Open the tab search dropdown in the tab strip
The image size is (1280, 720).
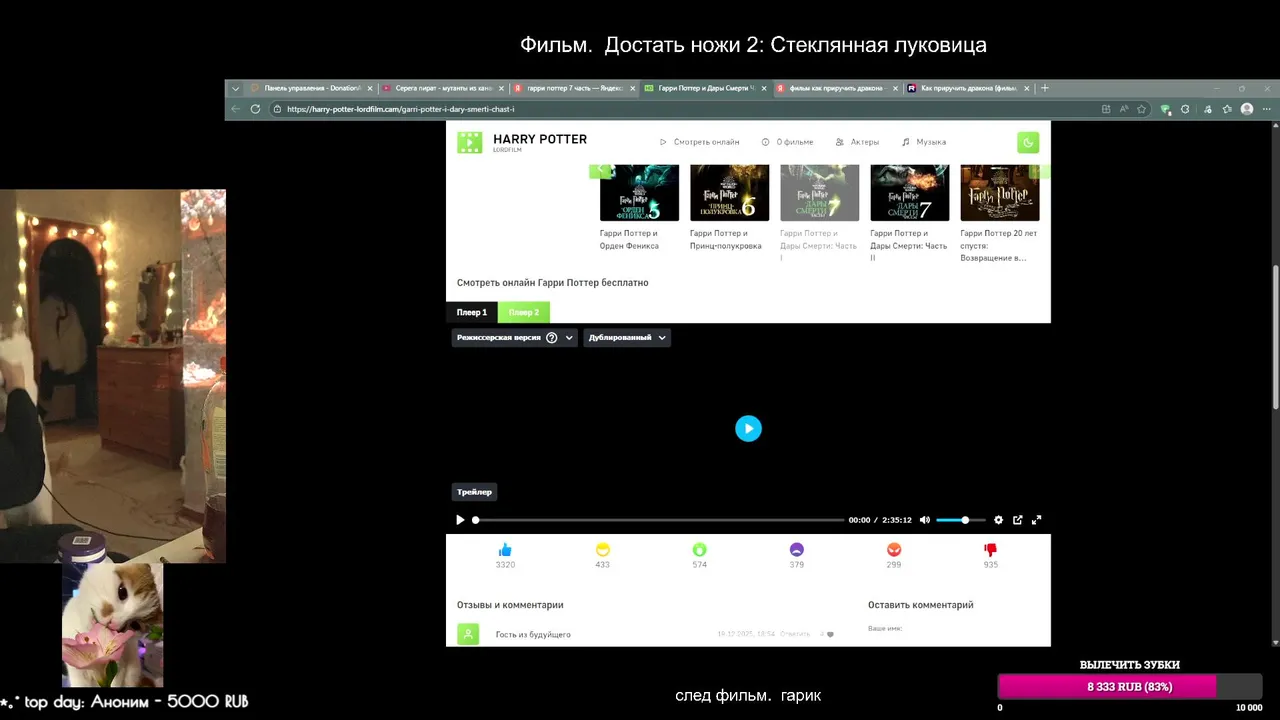[x=236, y=88]
